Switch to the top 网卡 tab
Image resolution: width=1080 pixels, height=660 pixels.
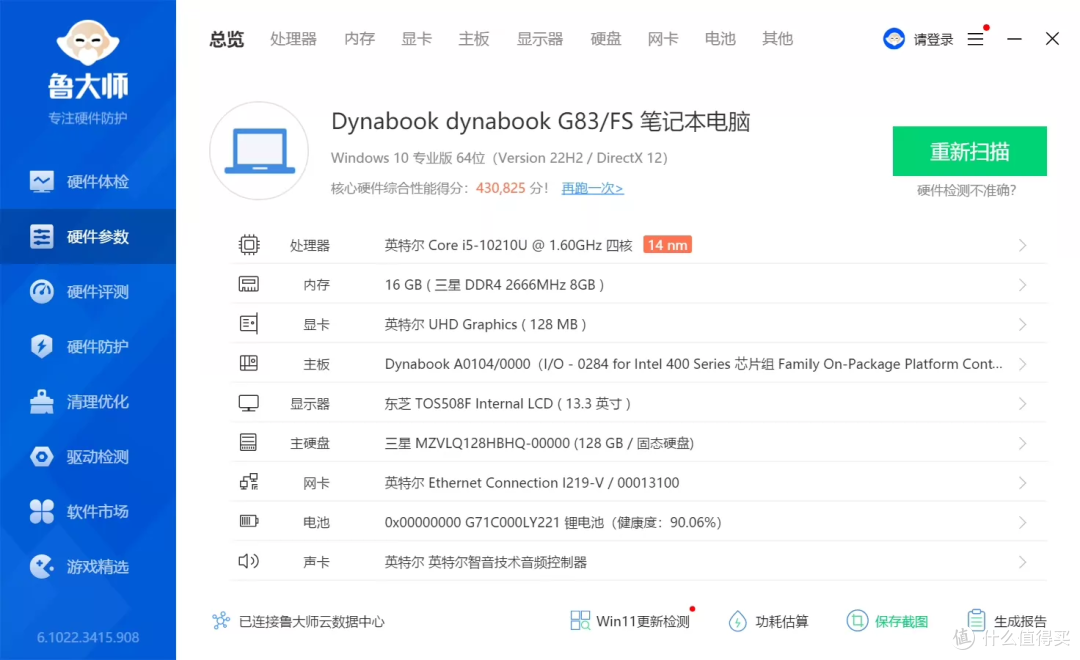(663, 39)
